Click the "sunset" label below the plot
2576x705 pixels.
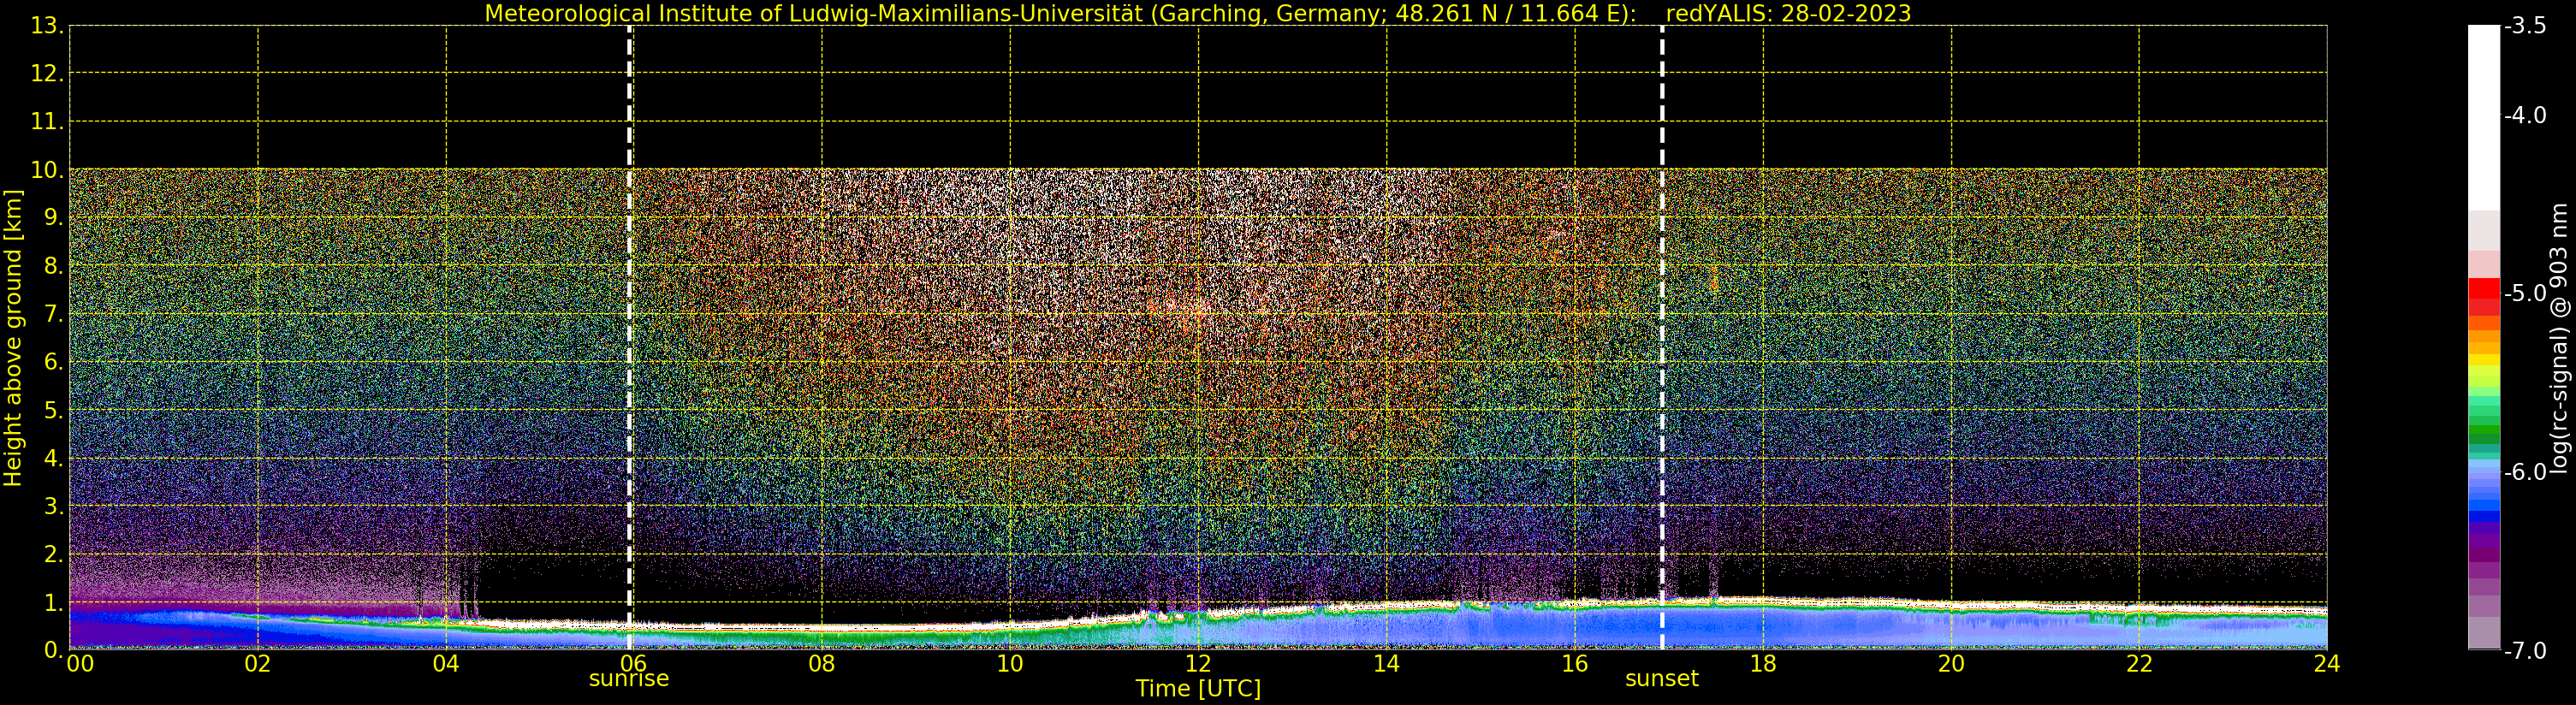tap(1661, 679)
